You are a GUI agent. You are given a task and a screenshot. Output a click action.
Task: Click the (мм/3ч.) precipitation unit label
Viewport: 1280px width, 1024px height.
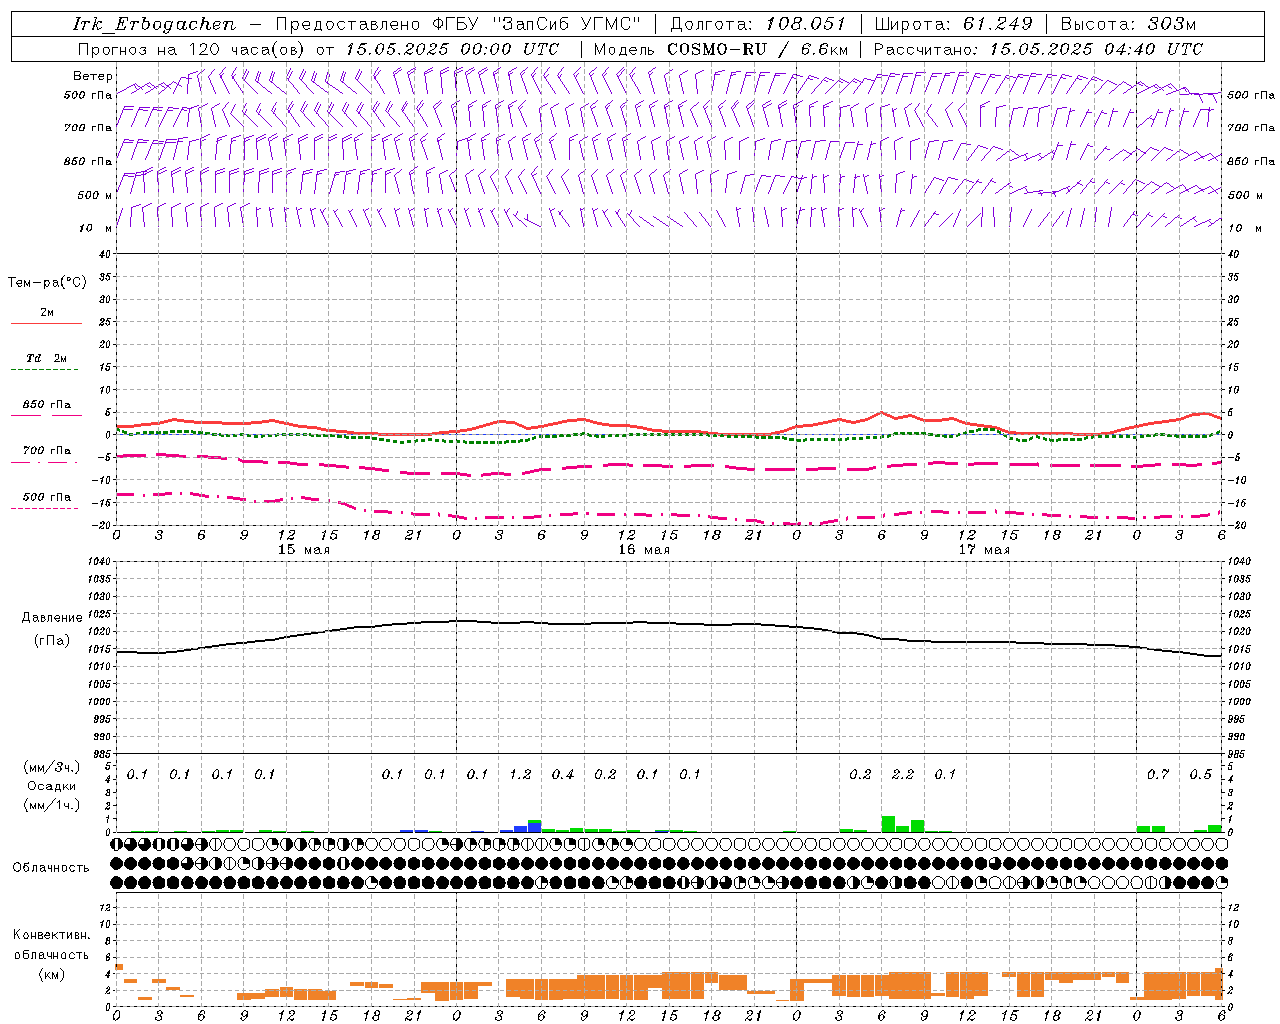(x=52, y=767)
